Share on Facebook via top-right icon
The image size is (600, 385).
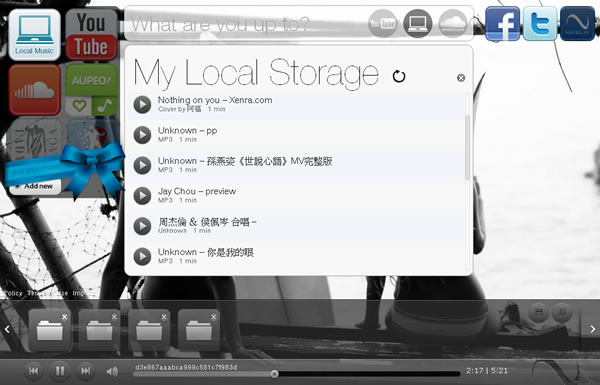[502, 23]
